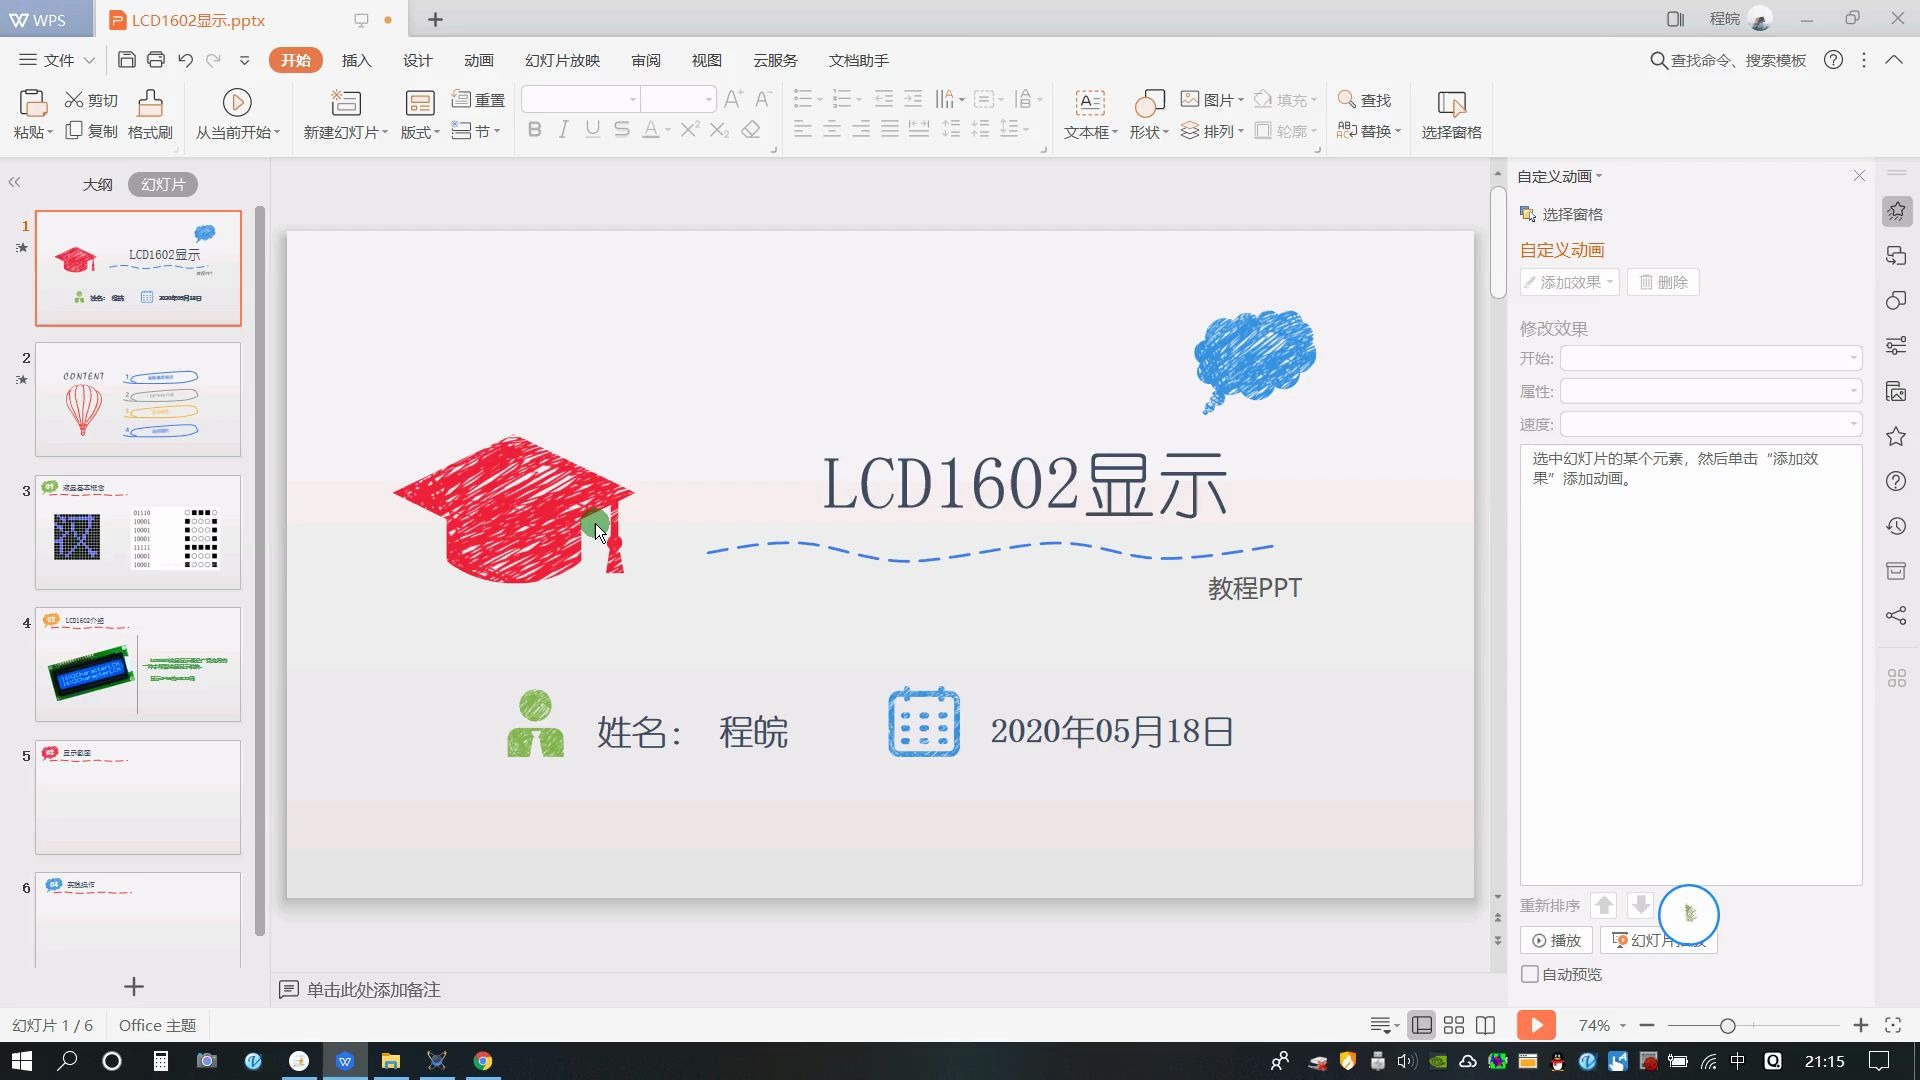Switch to the 大纲 pane tab
The width and height of the screenshot is (1920, 1080).
coord(96,184)
